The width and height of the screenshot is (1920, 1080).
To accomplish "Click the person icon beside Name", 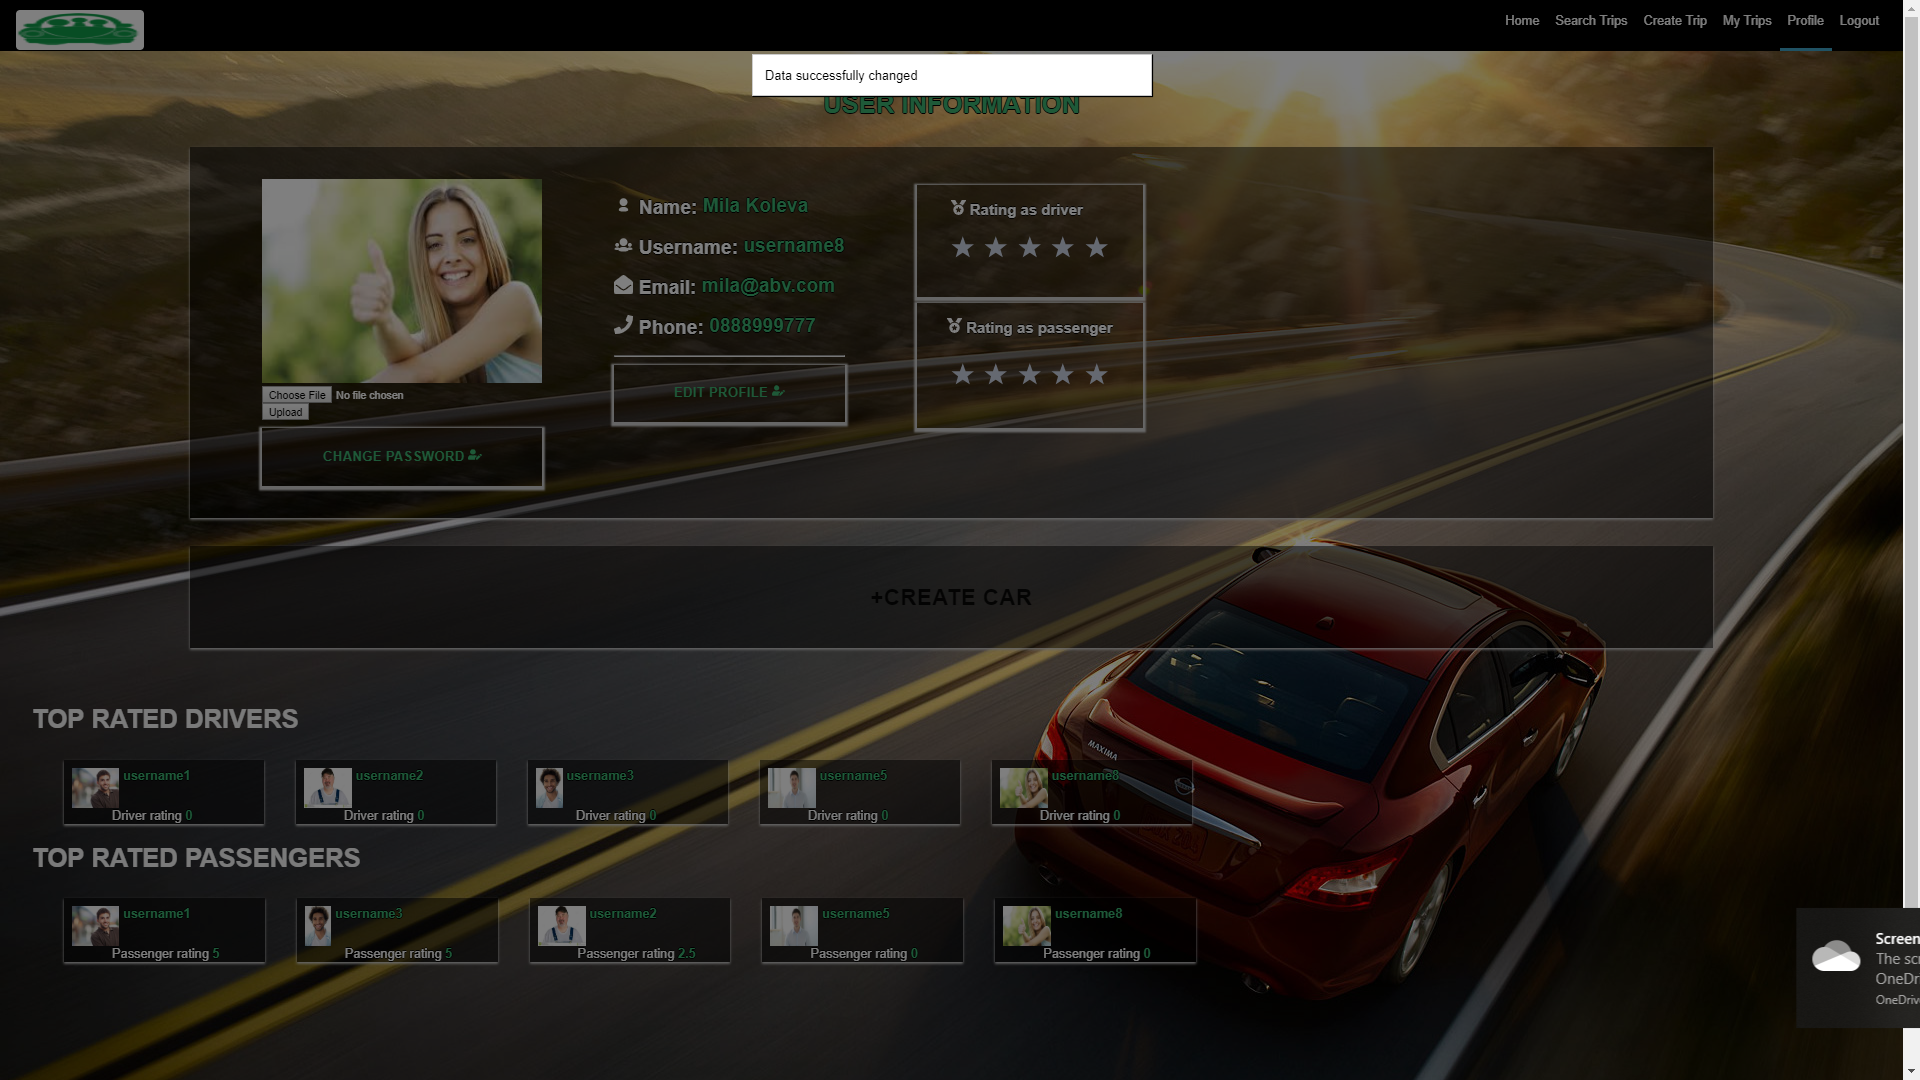I will 623,205.
